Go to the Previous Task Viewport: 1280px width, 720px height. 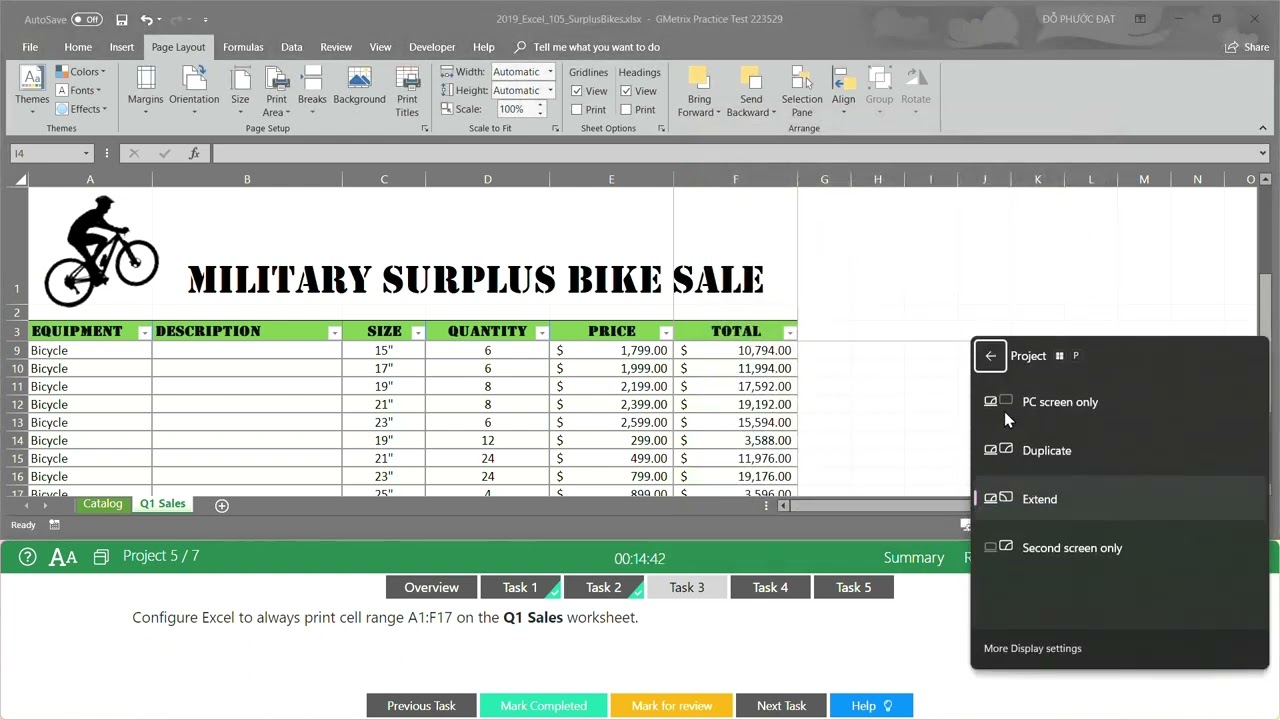[x=421, y=706]
